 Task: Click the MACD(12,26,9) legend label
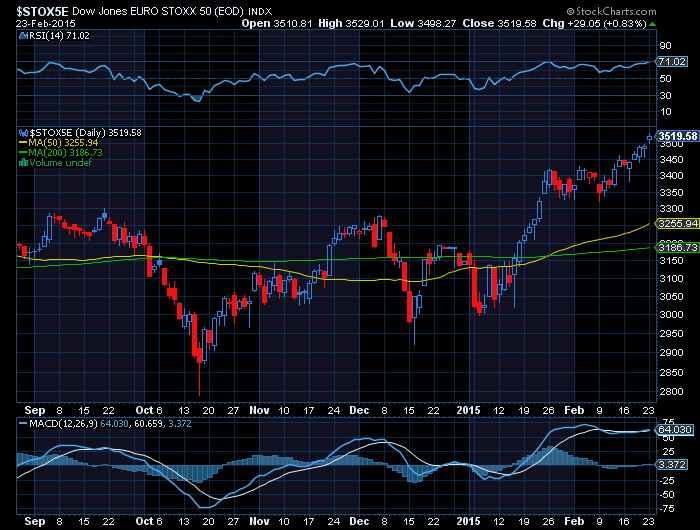point(63,423)
